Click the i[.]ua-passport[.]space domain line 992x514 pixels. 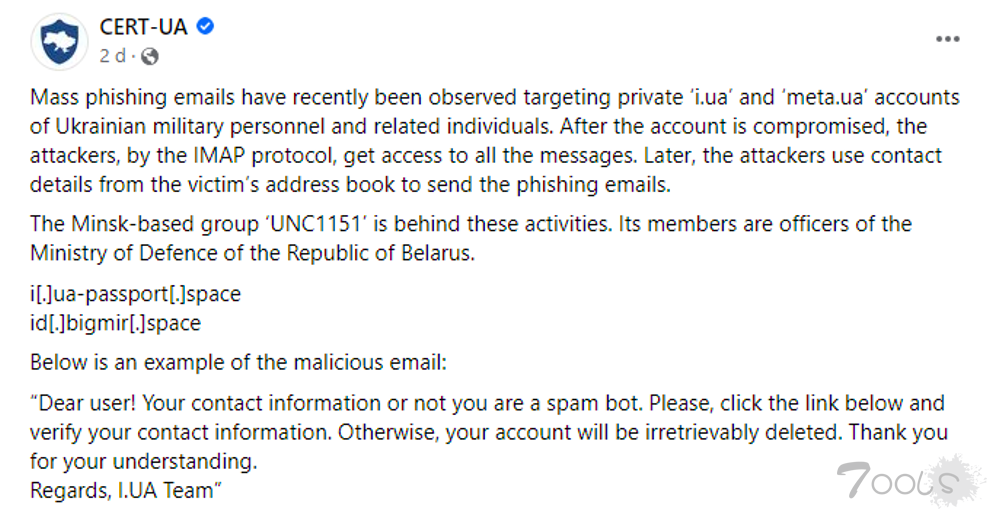pyautogui.click(x=135, y=294)
